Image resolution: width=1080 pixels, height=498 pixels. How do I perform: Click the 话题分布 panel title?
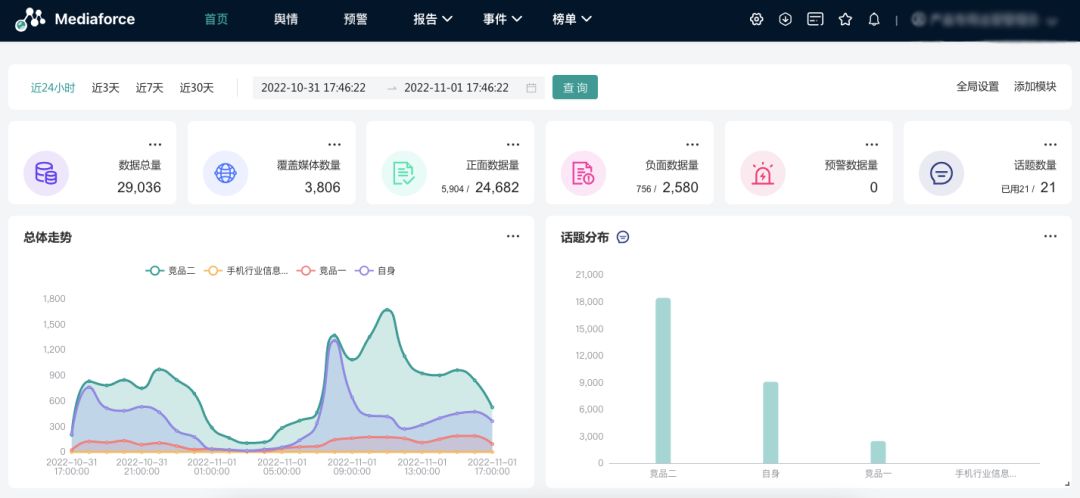tap(585, 237)
